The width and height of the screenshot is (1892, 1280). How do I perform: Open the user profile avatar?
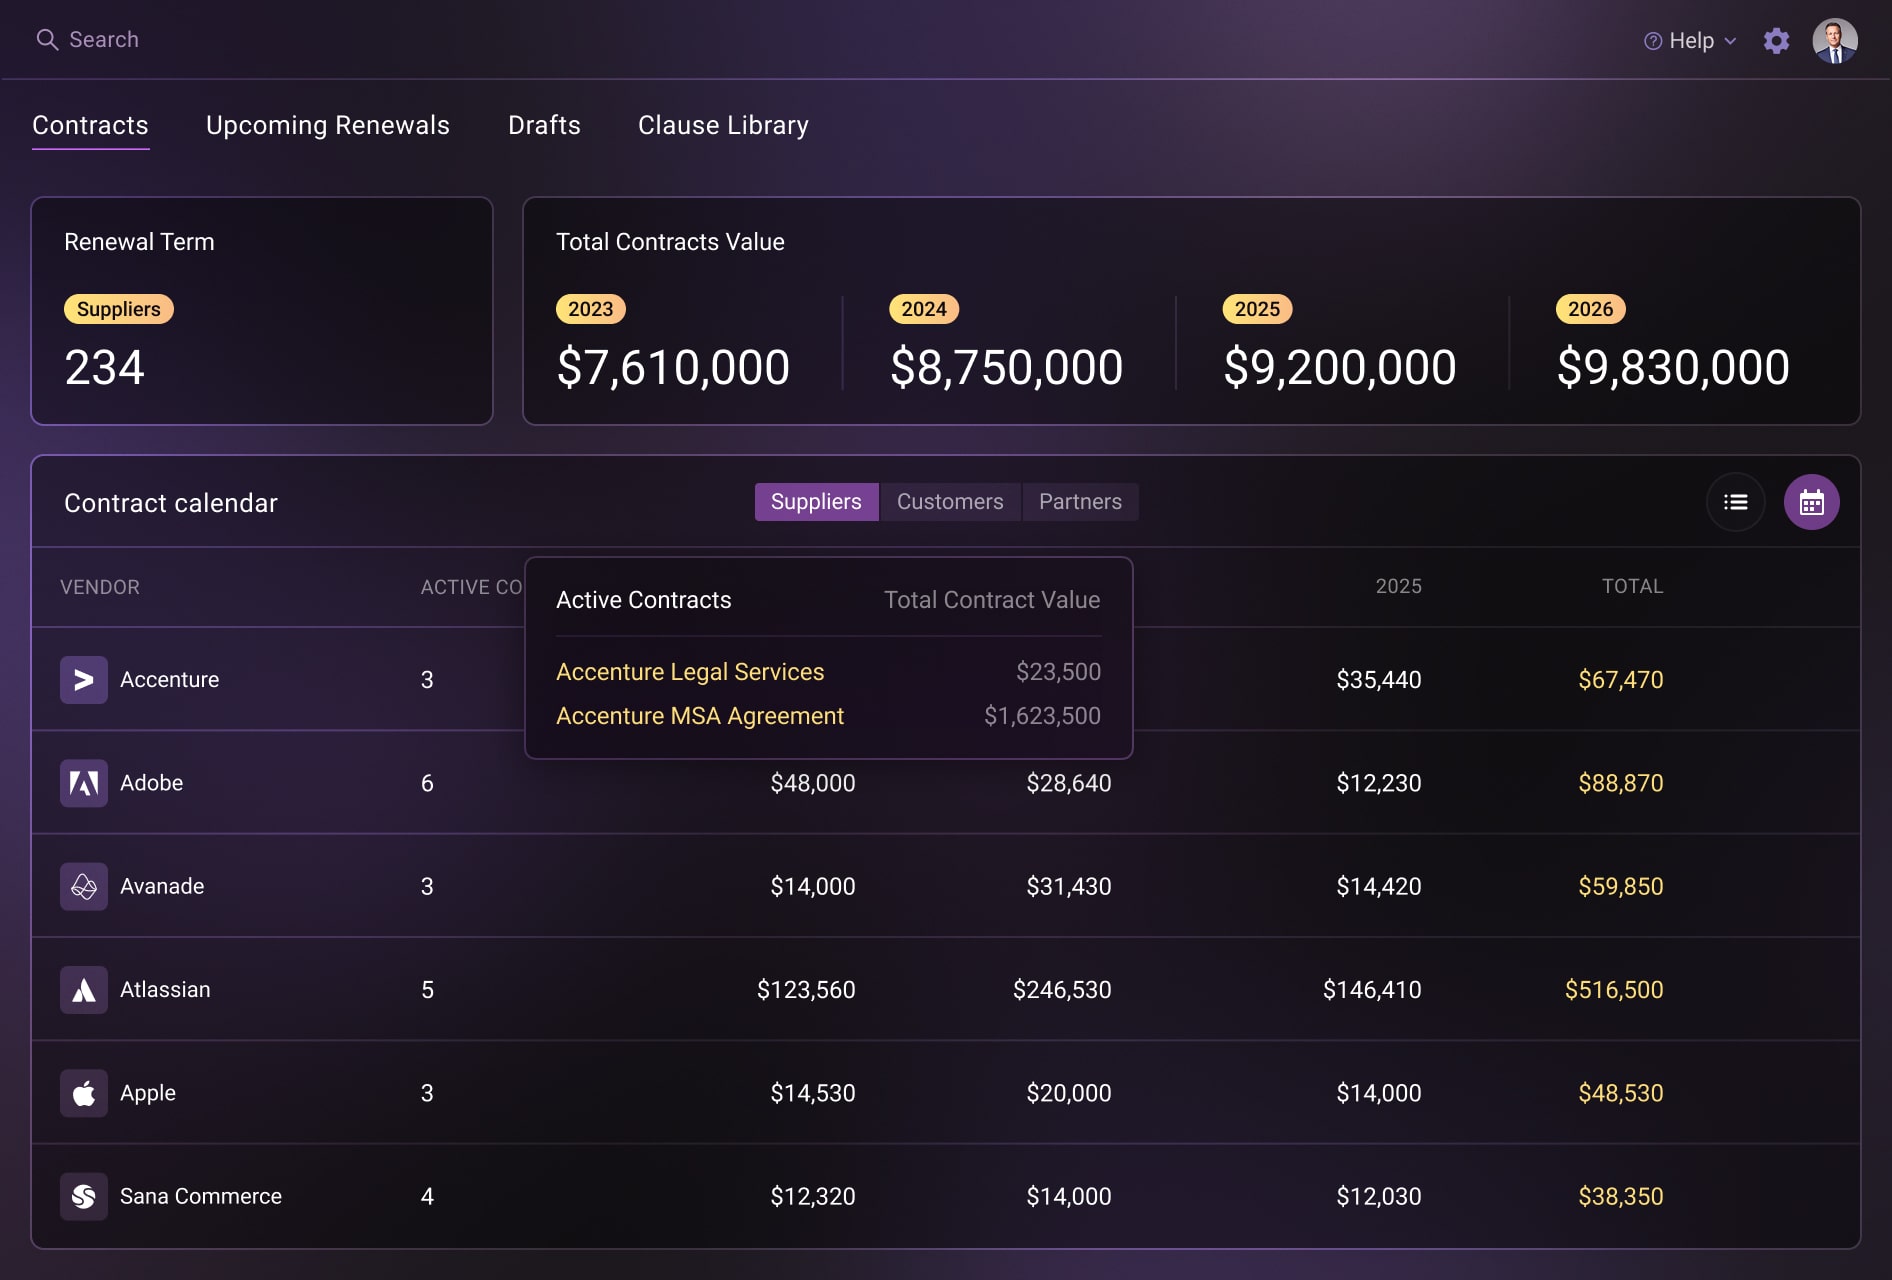[1834, 41]
